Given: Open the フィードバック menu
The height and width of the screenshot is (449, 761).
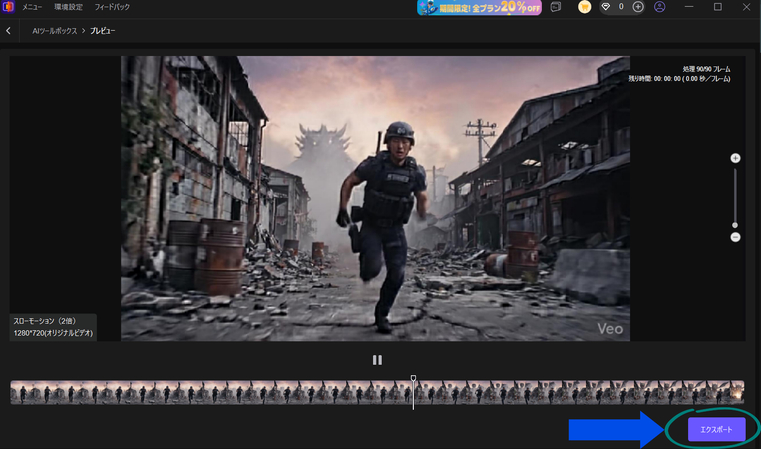Looking at the screenshot, I should coord(112,7).
